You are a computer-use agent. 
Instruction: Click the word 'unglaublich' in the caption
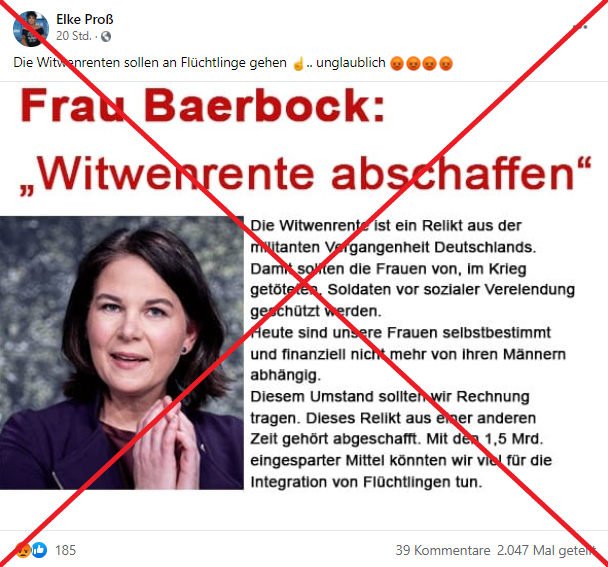[x=351, y=62]
